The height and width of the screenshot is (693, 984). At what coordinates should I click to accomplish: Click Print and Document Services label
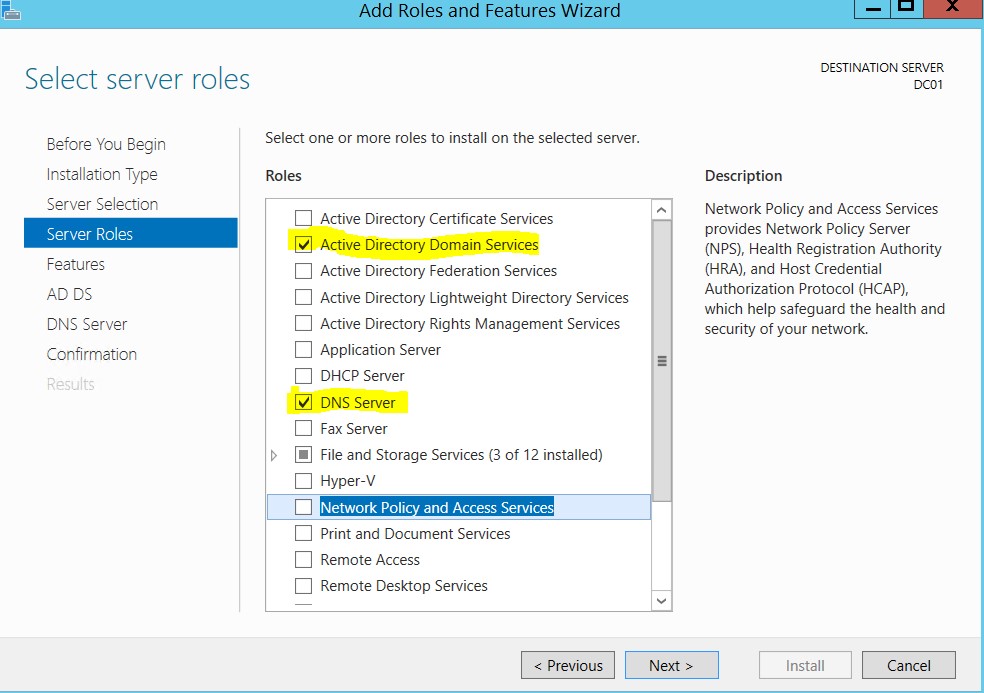click(415, 534)
